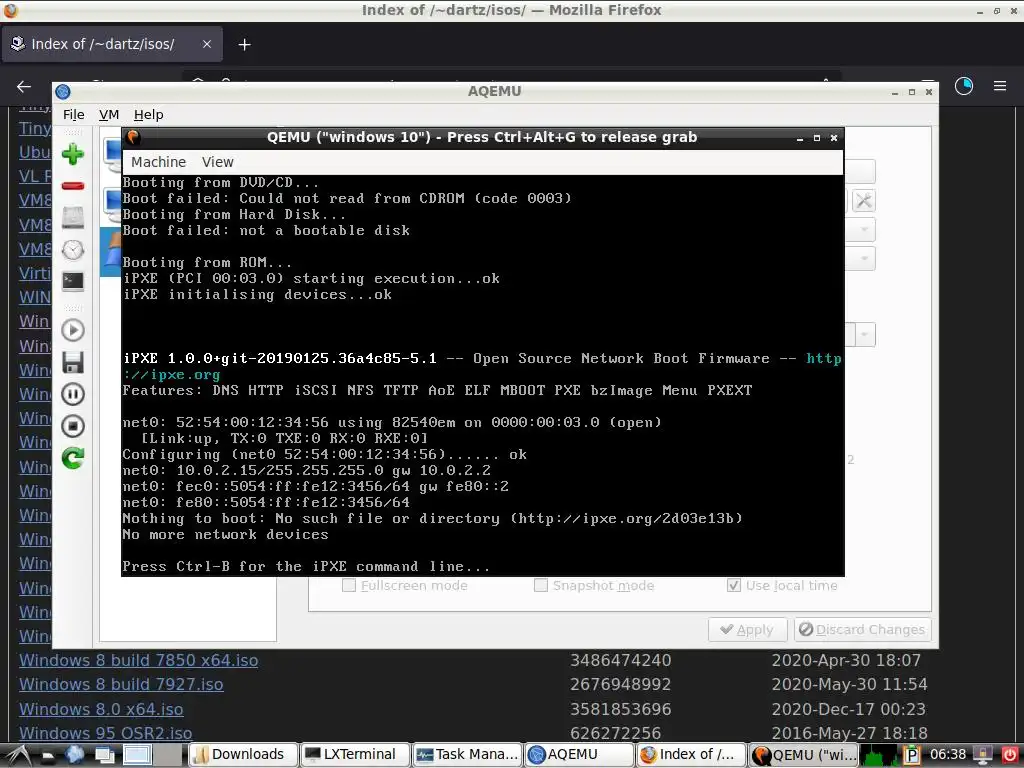This screenshot has height=768, width=1024.
Task: Expand lower dropdown arrow at AQEMU right edge
Action: [865, 335]
